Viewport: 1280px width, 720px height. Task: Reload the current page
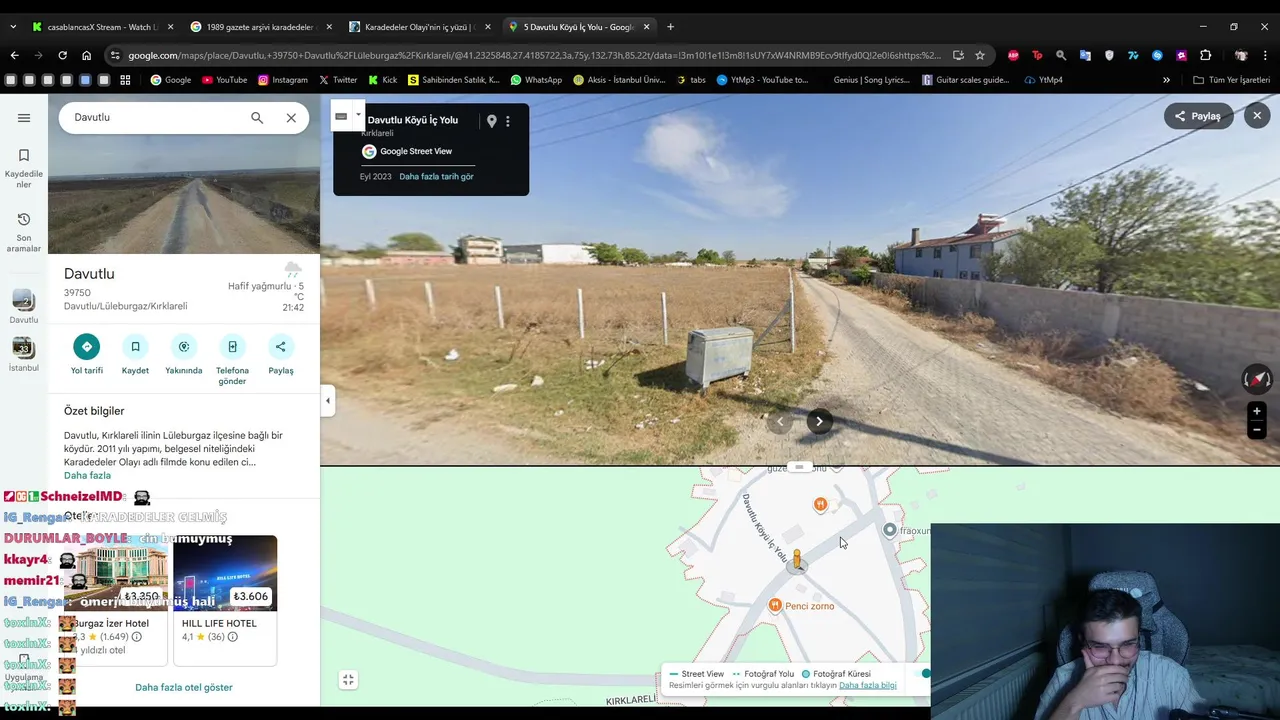point(62,55)
